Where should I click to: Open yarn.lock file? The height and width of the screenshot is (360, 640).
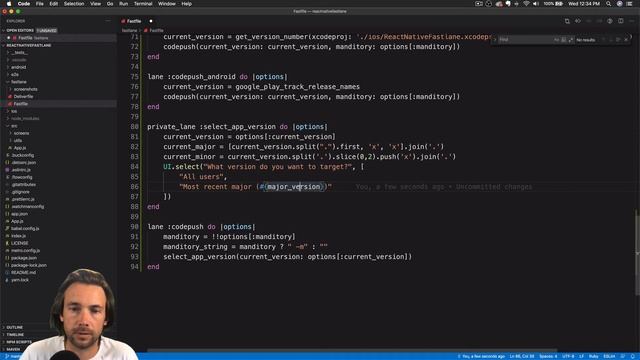coord(20,280)
